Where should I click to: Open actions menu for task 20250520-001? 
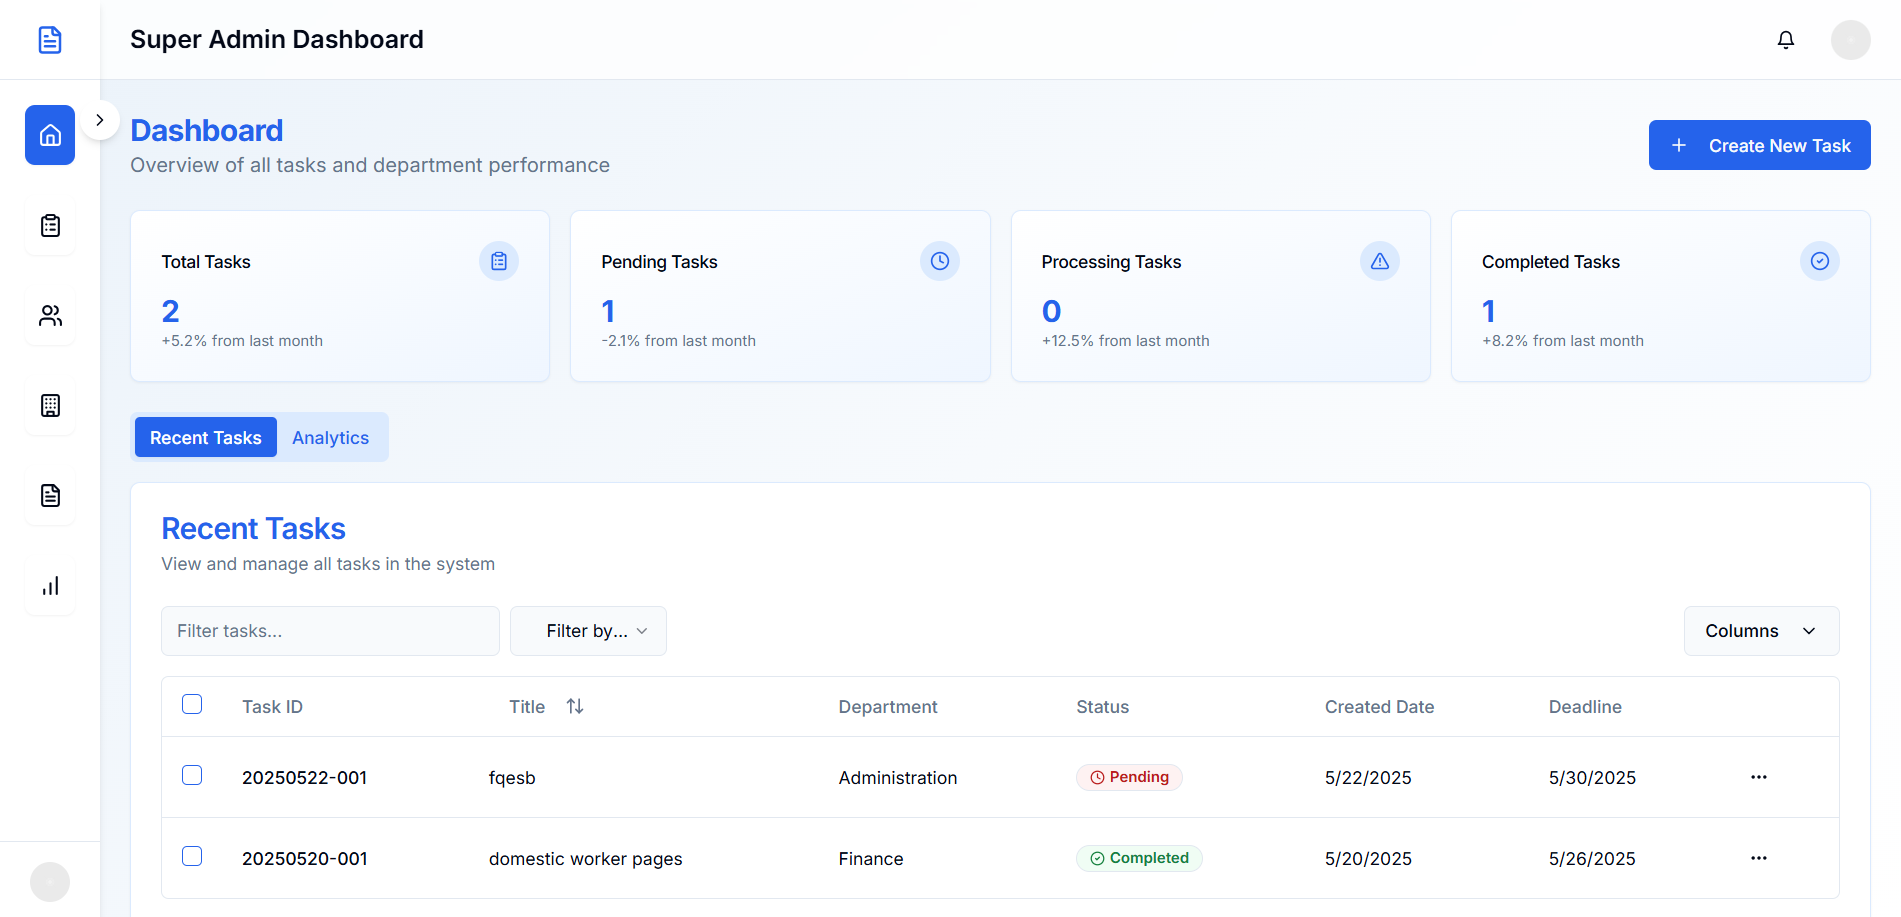[x=1759, y=858]
